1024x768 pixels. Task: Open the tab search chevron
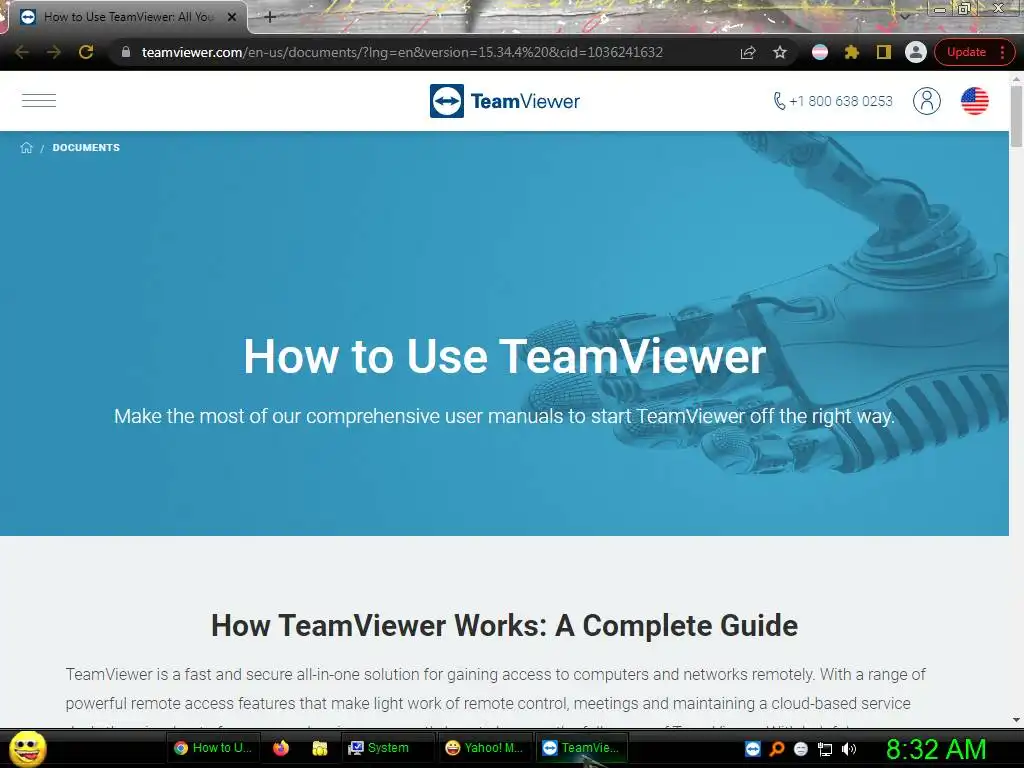coord(904,16)
